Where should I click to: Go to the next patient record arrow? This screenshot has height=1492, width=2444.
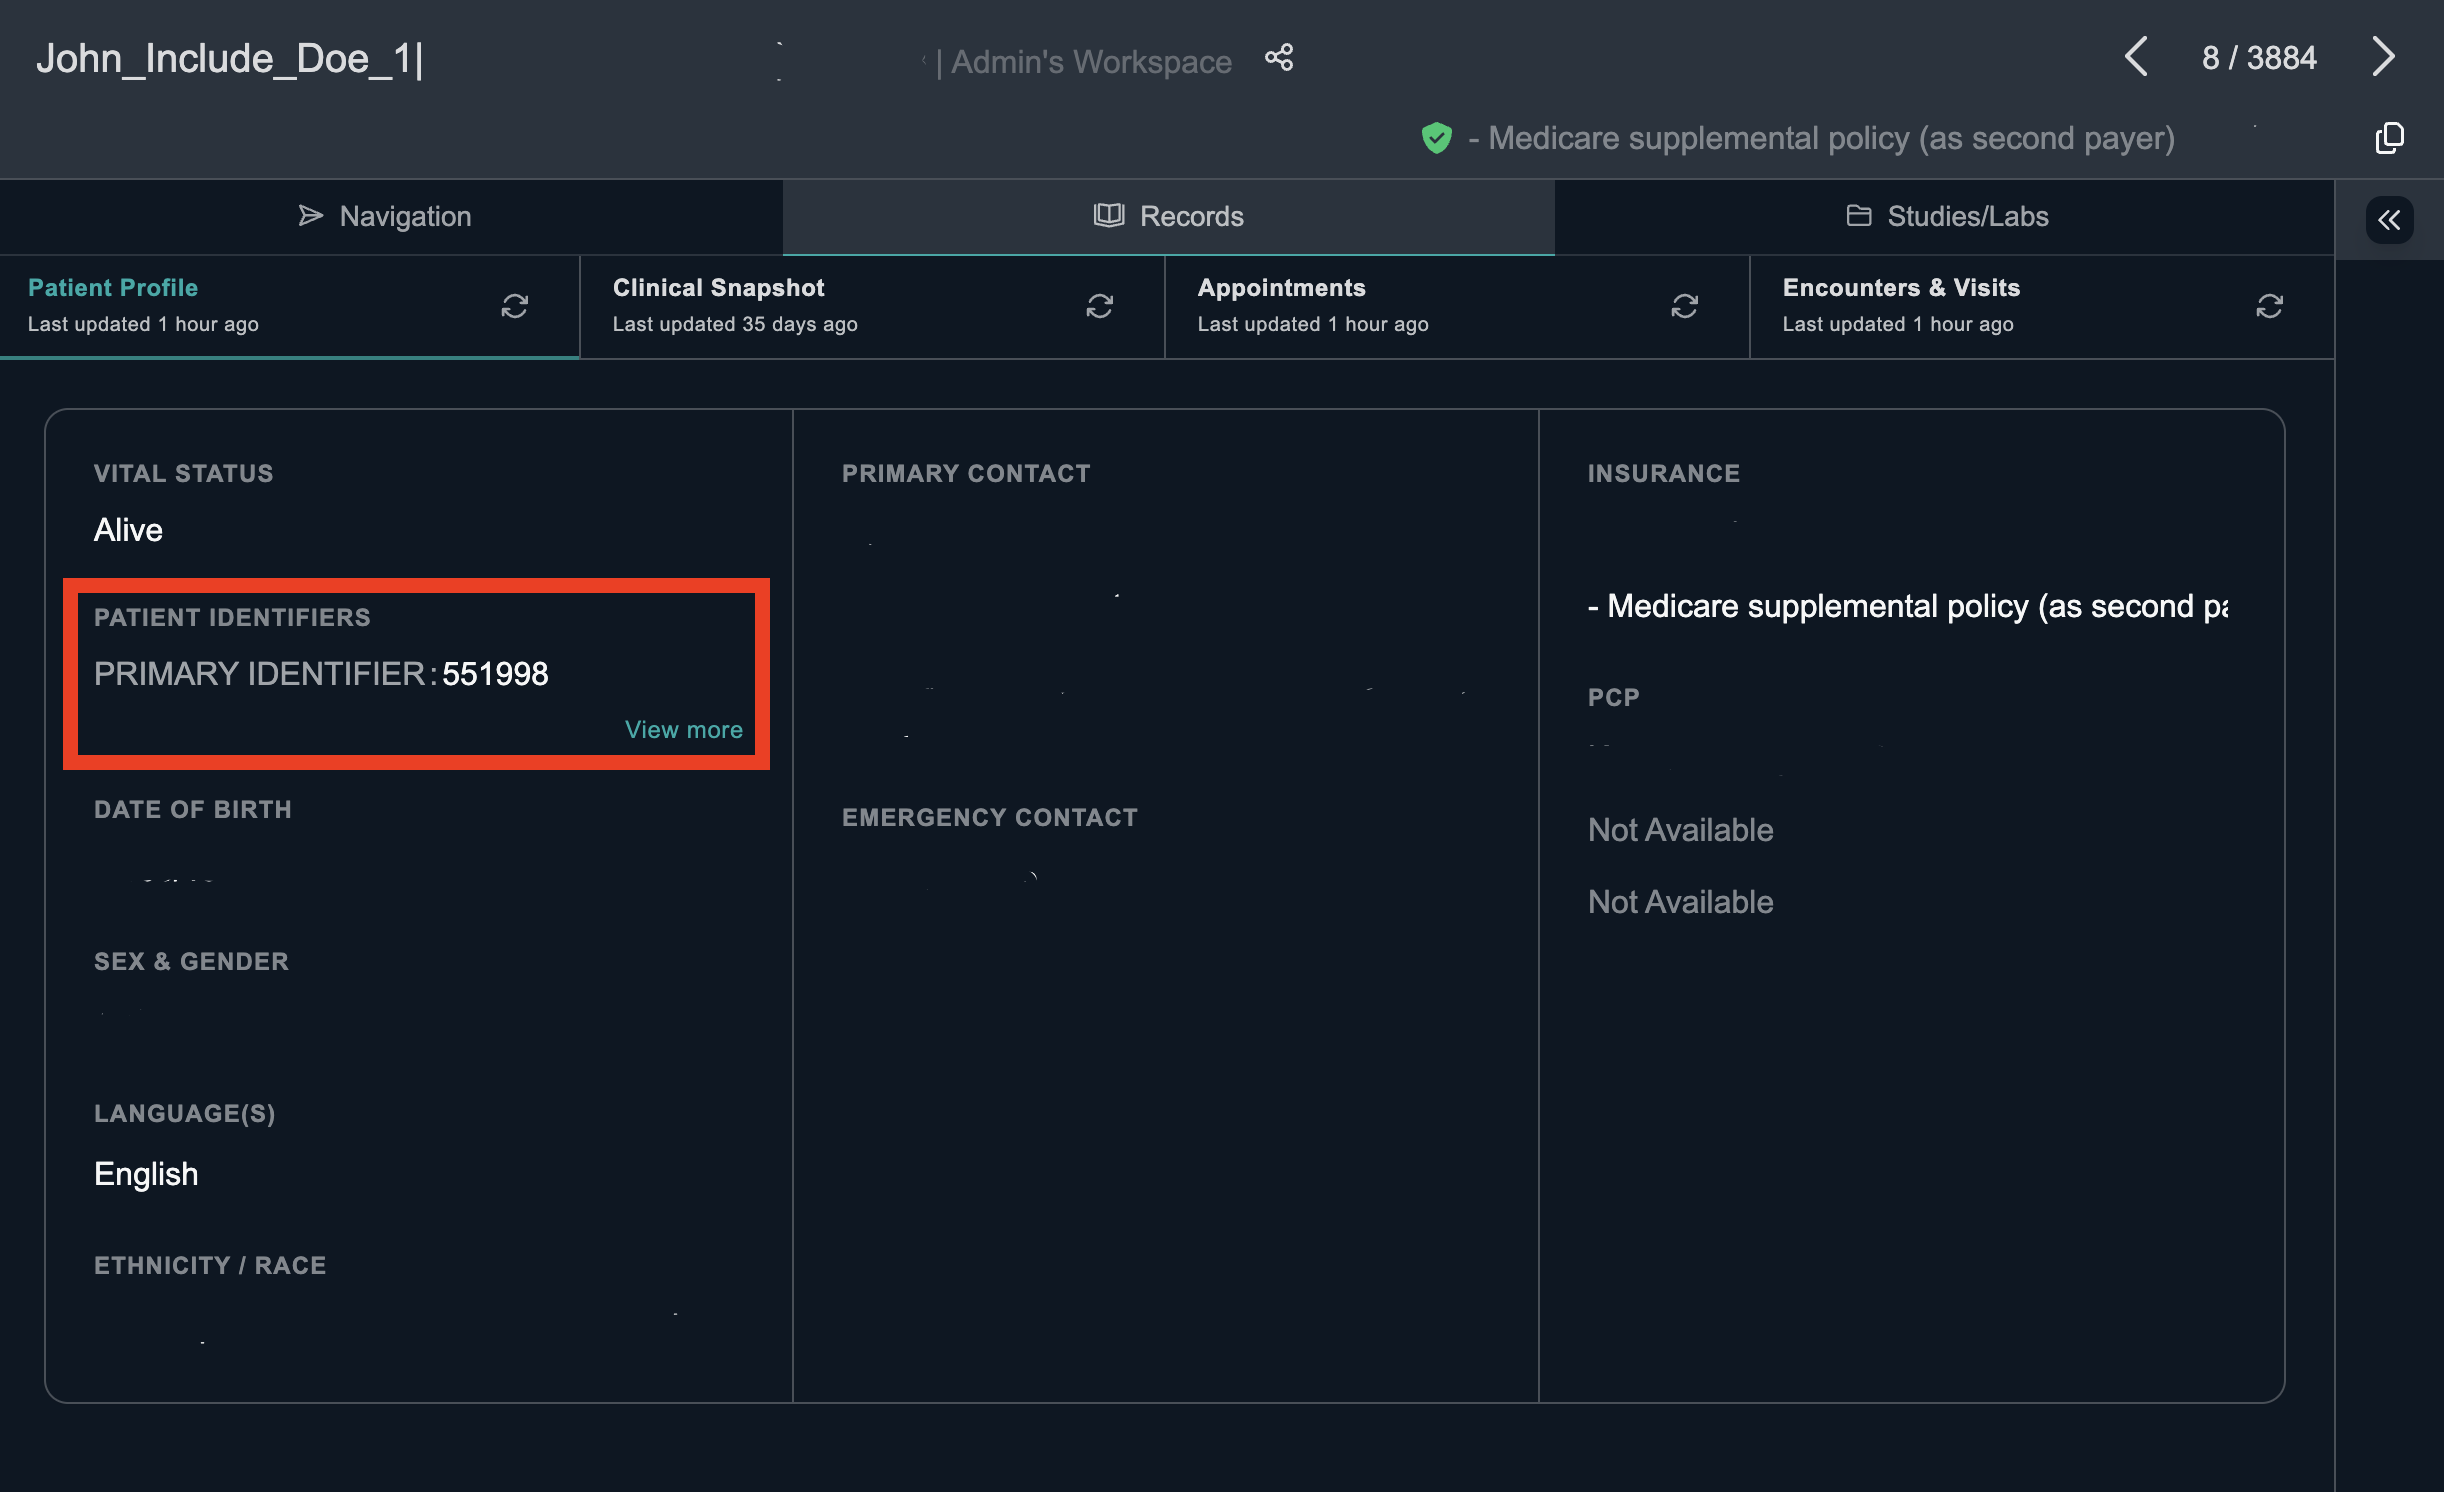(2383, 57)
